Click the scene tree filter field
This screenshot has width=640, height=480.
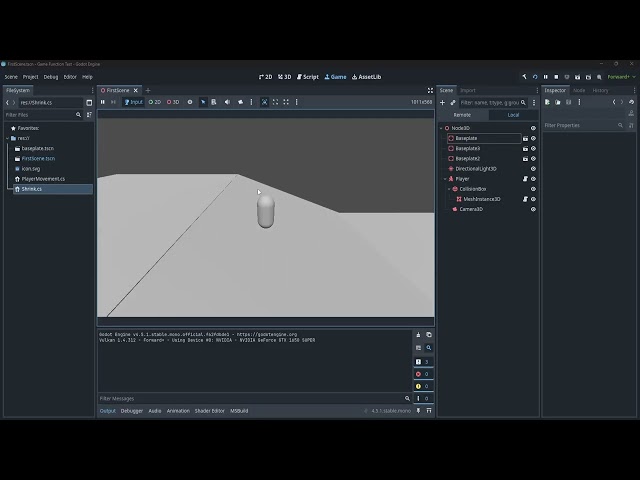coord(493,102)
